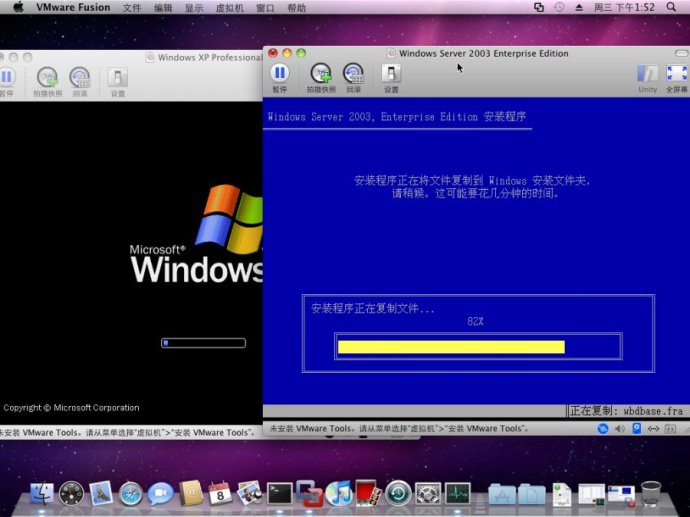Click the VMware Tools notice in Server 2003 window
The width and height of the screenshot is (690, 517).
pyautogui.click(x=398, y=429)
